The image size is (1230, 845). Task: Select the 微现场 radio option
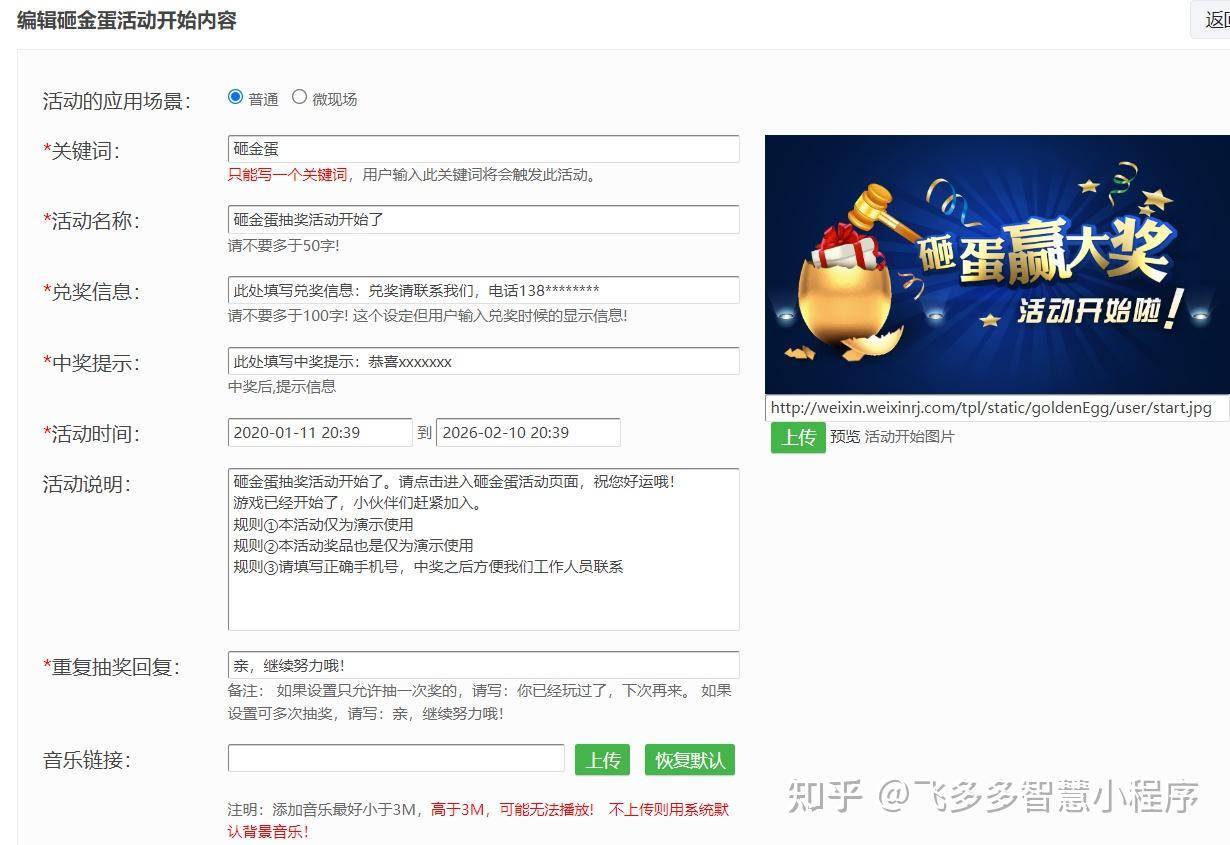[x=299, y=97]
